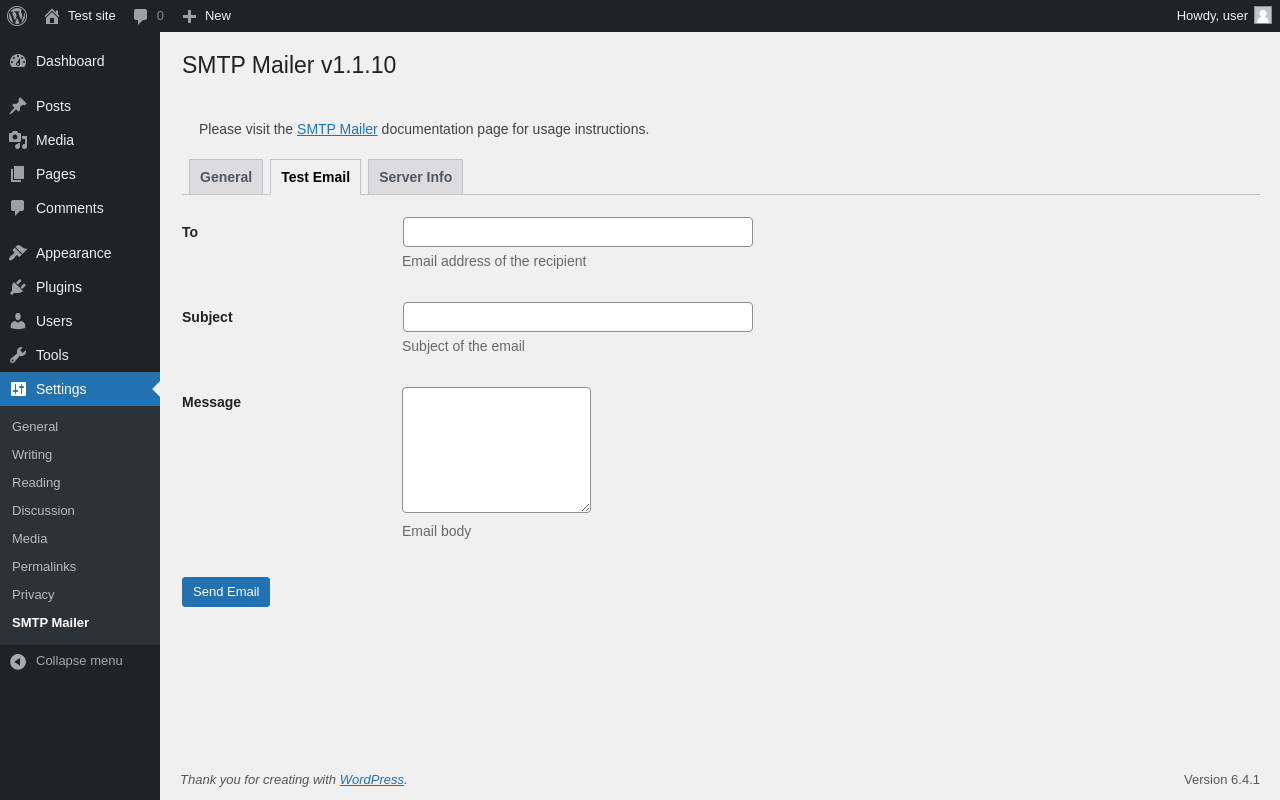Open Dashboard from sidebar menu
The image size is (1280, 800).
pos(80,61)
